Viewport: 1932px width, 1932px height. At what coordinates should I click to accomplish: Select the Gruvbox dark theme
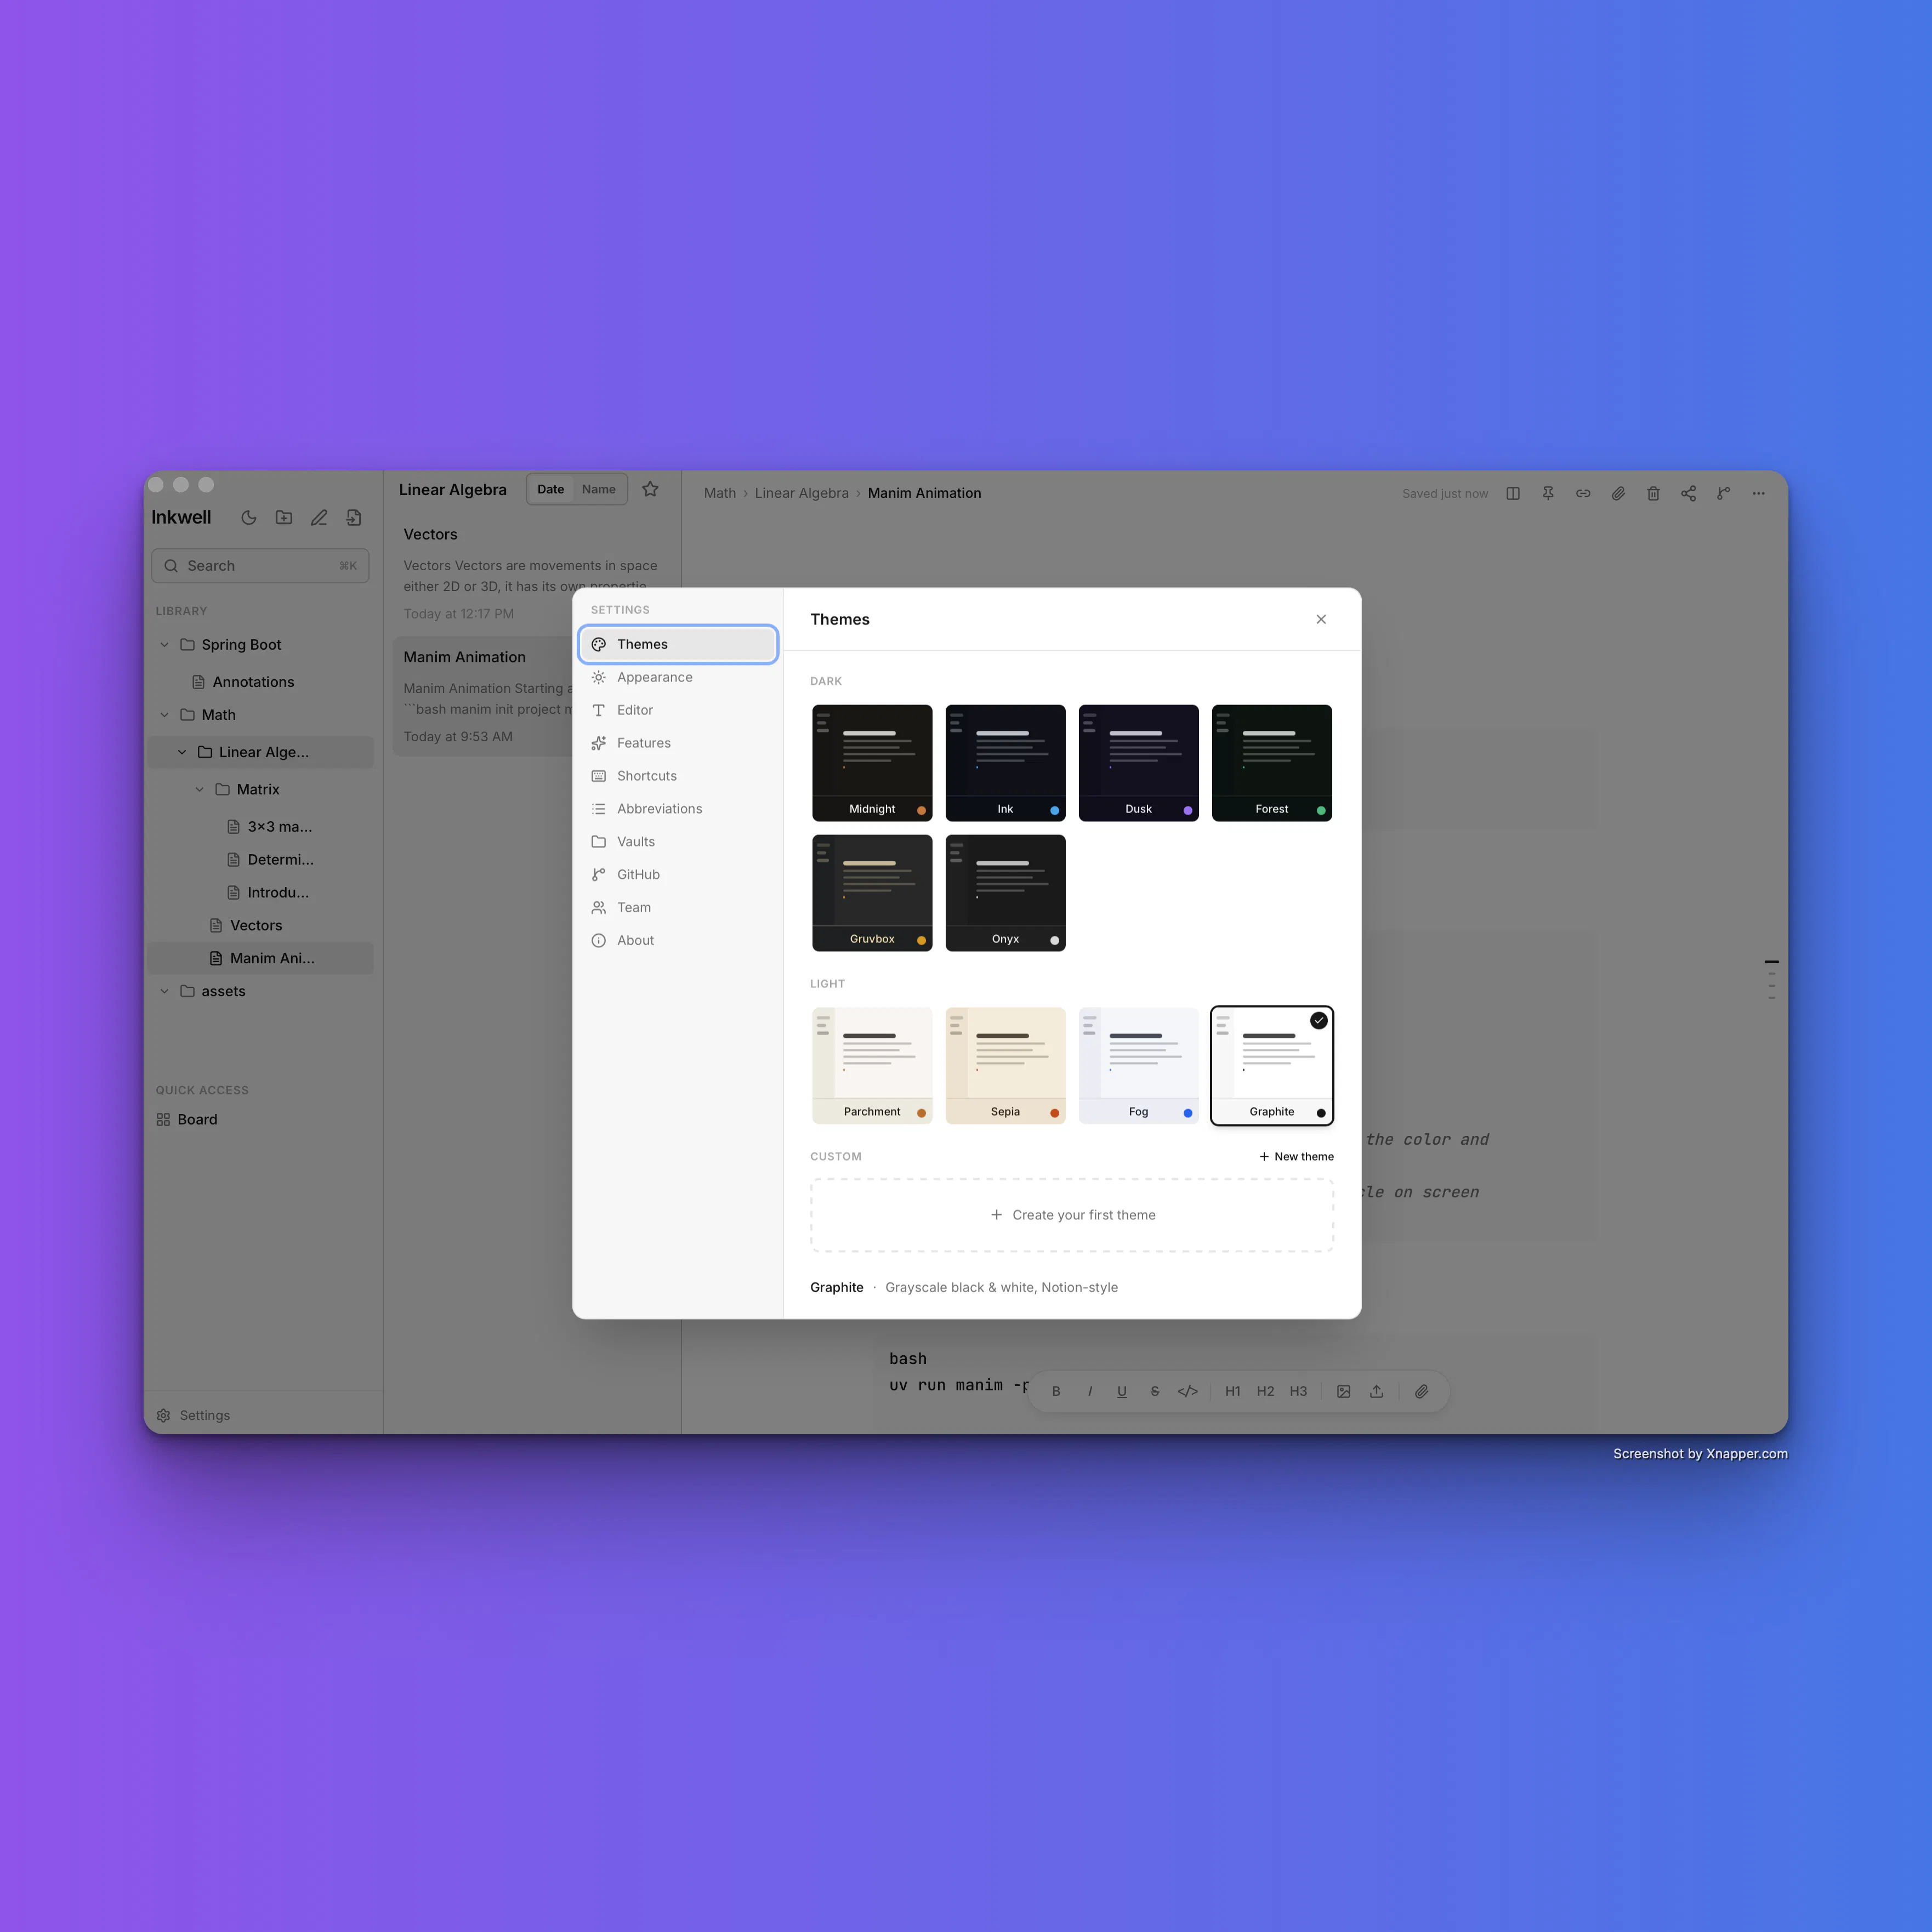pyautogui.click(x=872, y=893)
